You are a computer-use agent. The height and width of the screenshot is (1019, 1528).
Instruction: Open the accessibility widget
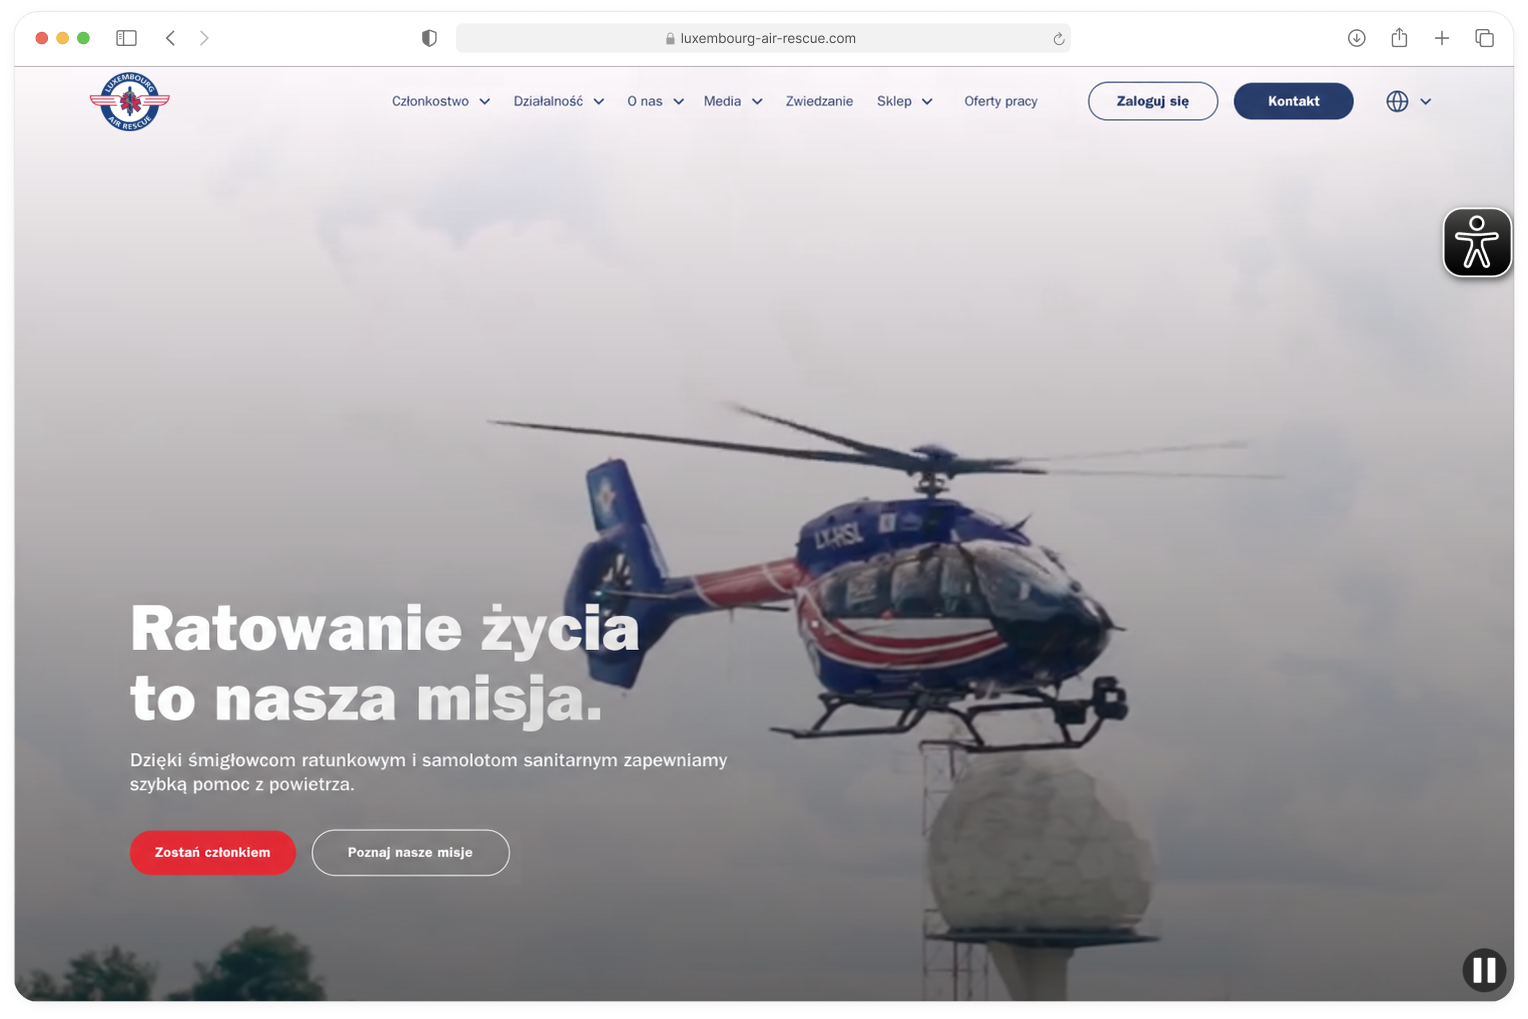[x=1477, y=243]
